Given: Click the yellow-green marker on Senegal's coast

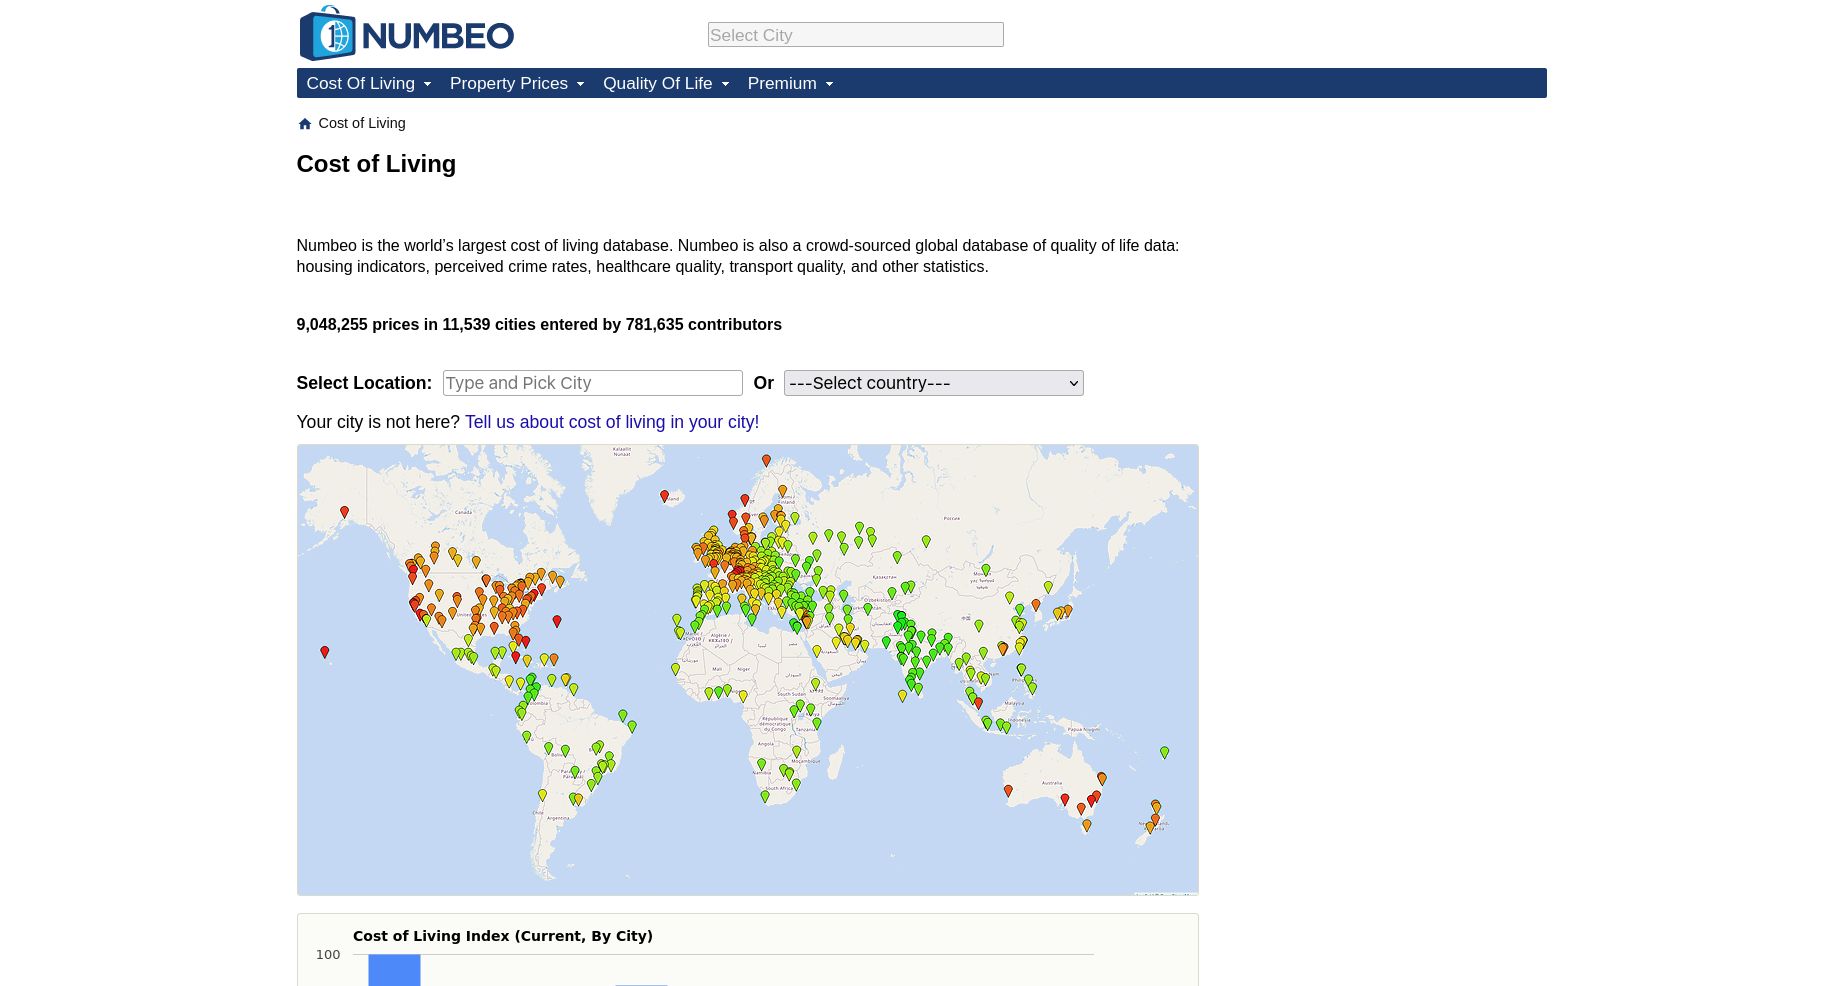Looking at the screenshot, I should (x=675, y=670).
